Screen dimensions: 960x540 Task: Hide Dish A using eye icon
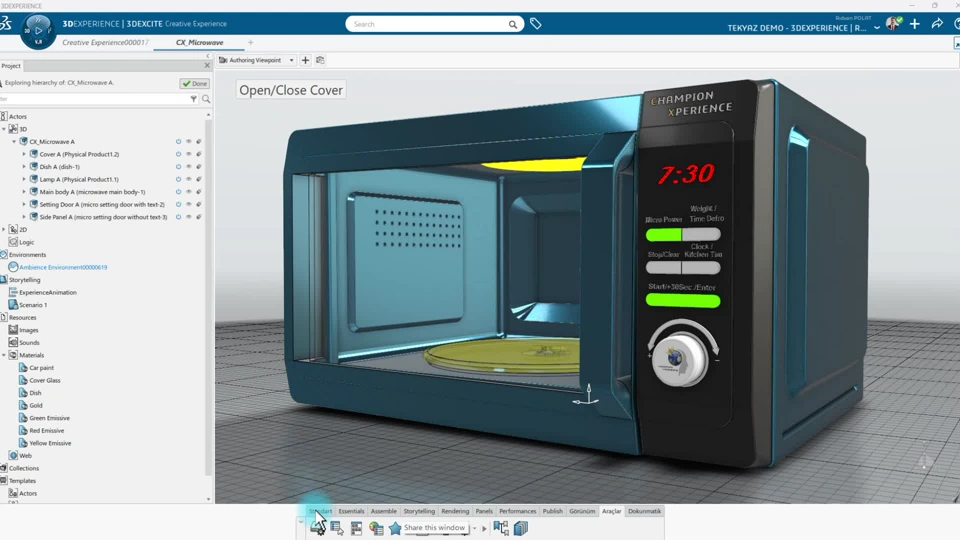[189, 167]
